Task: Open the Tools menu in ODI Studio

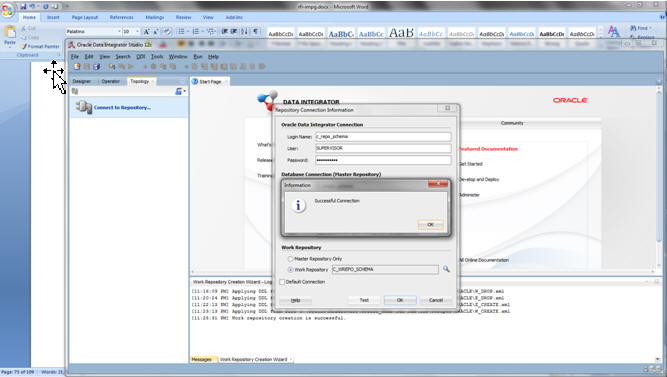Action: click(157, 56)
